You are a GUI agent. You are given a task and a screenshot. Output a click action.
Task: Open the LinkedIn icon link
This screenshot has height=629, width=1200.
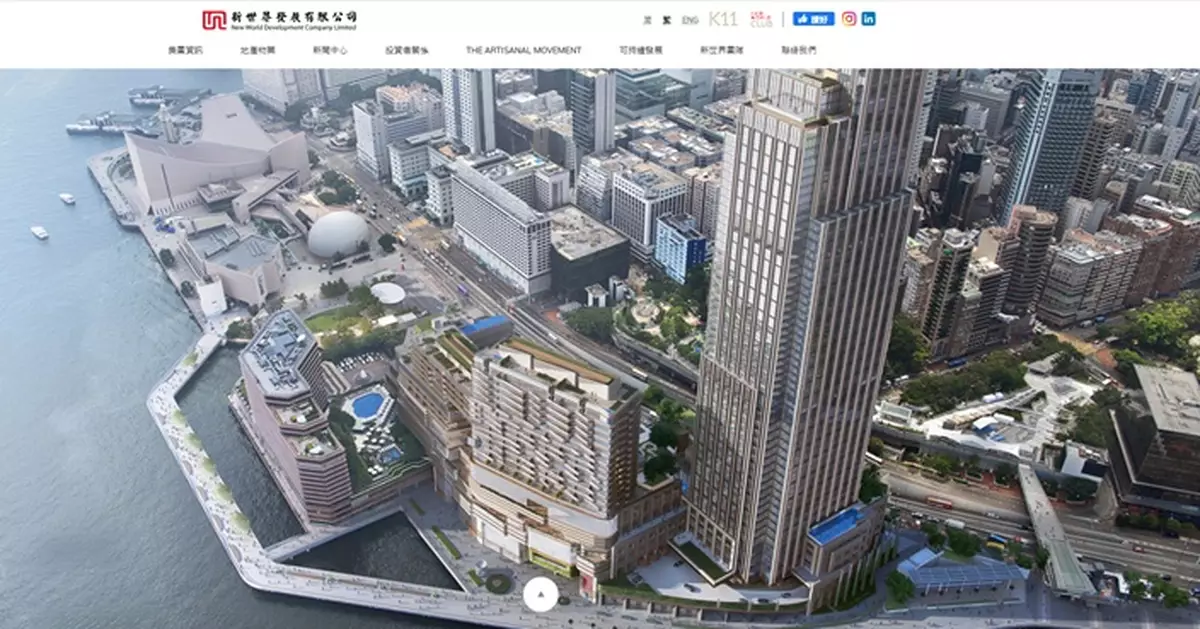click(868, 19)
